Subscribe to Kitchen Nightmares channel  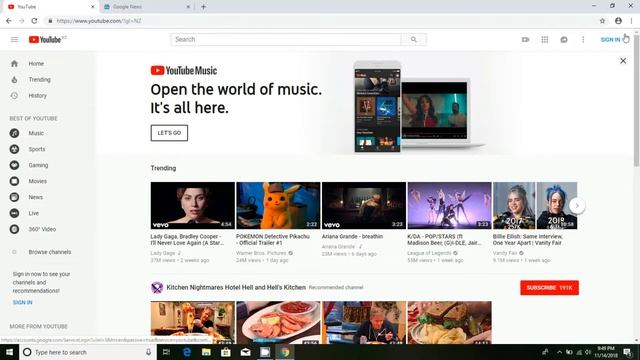[x=549, y=288]
